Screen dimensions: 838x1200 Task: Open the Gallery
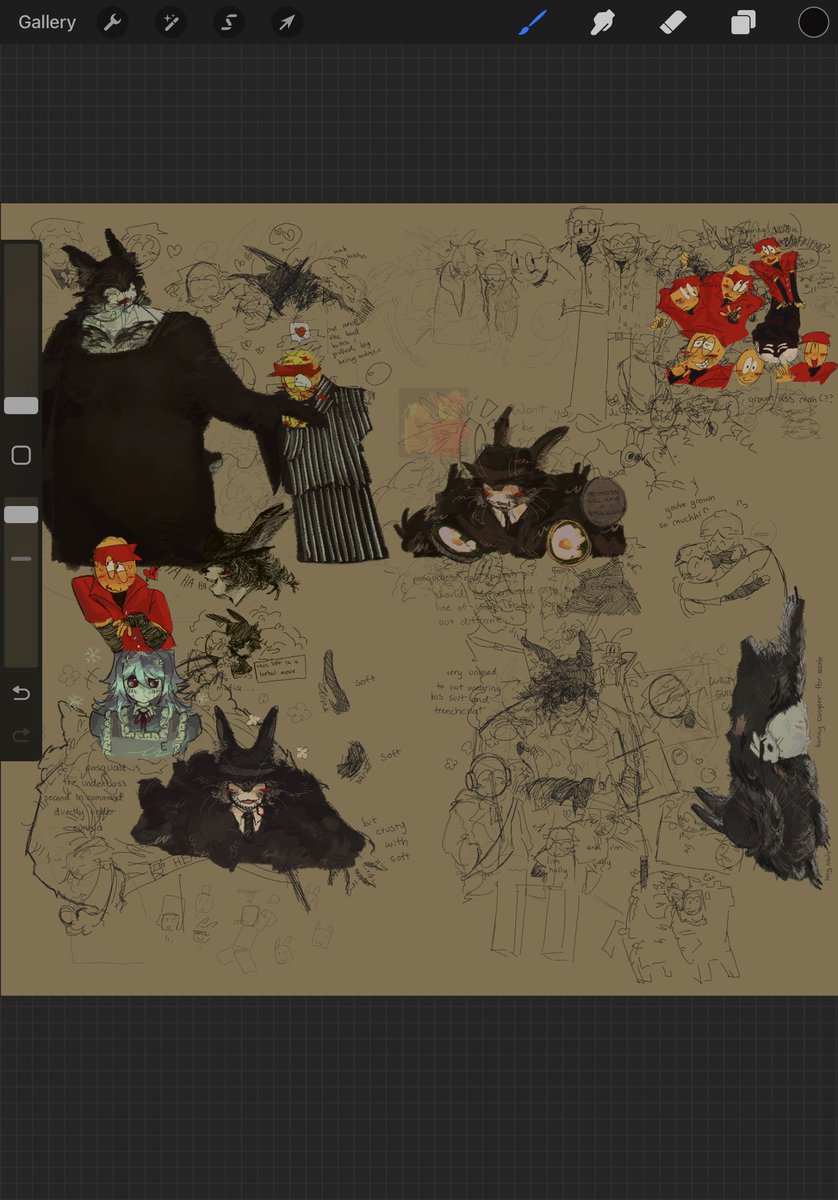pos(47,22)
